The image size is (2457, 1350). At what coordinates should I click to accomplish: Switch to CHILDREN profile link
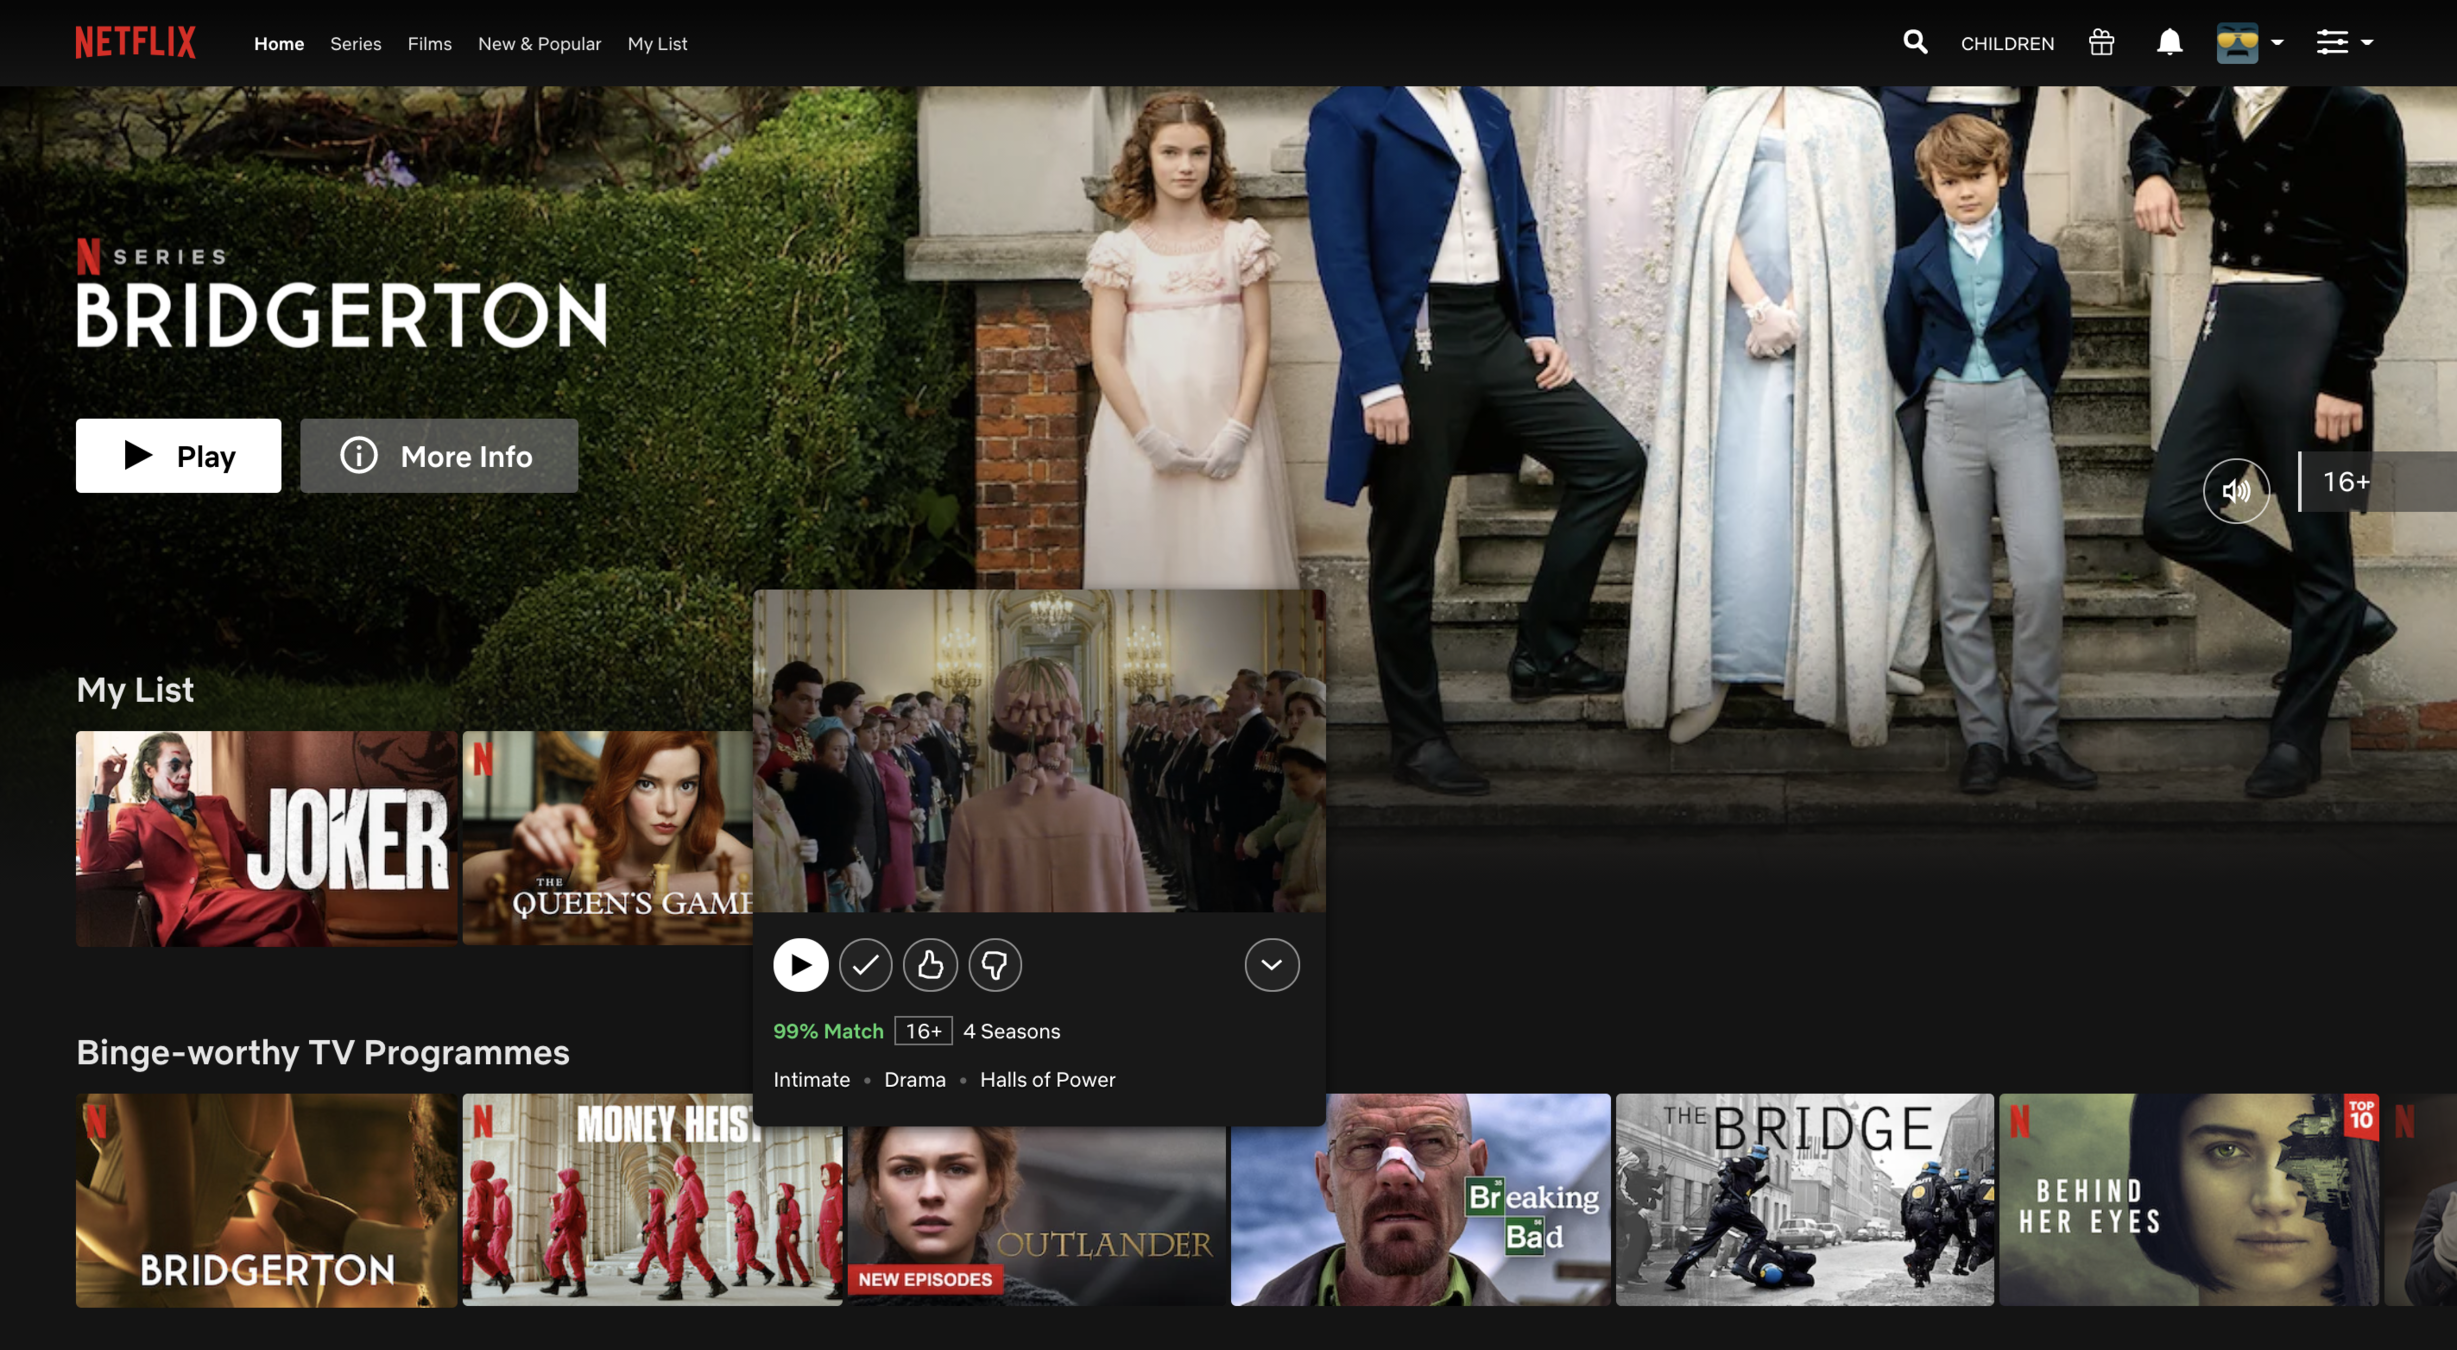[2006, 44]
